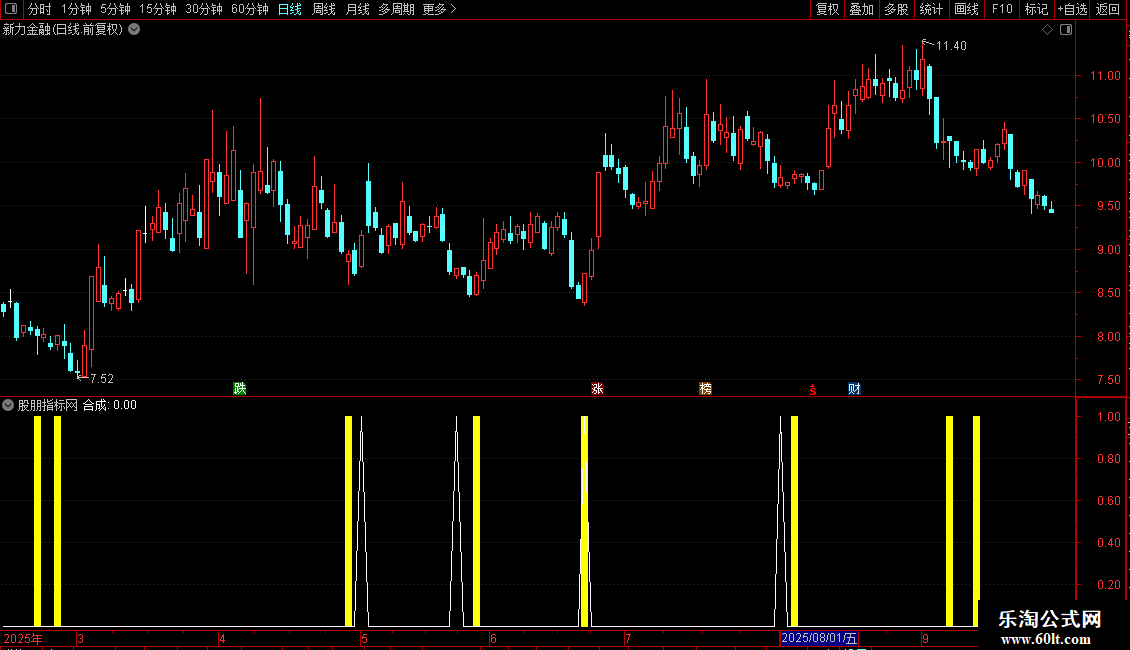Click month 5 on the time axis

365,638
